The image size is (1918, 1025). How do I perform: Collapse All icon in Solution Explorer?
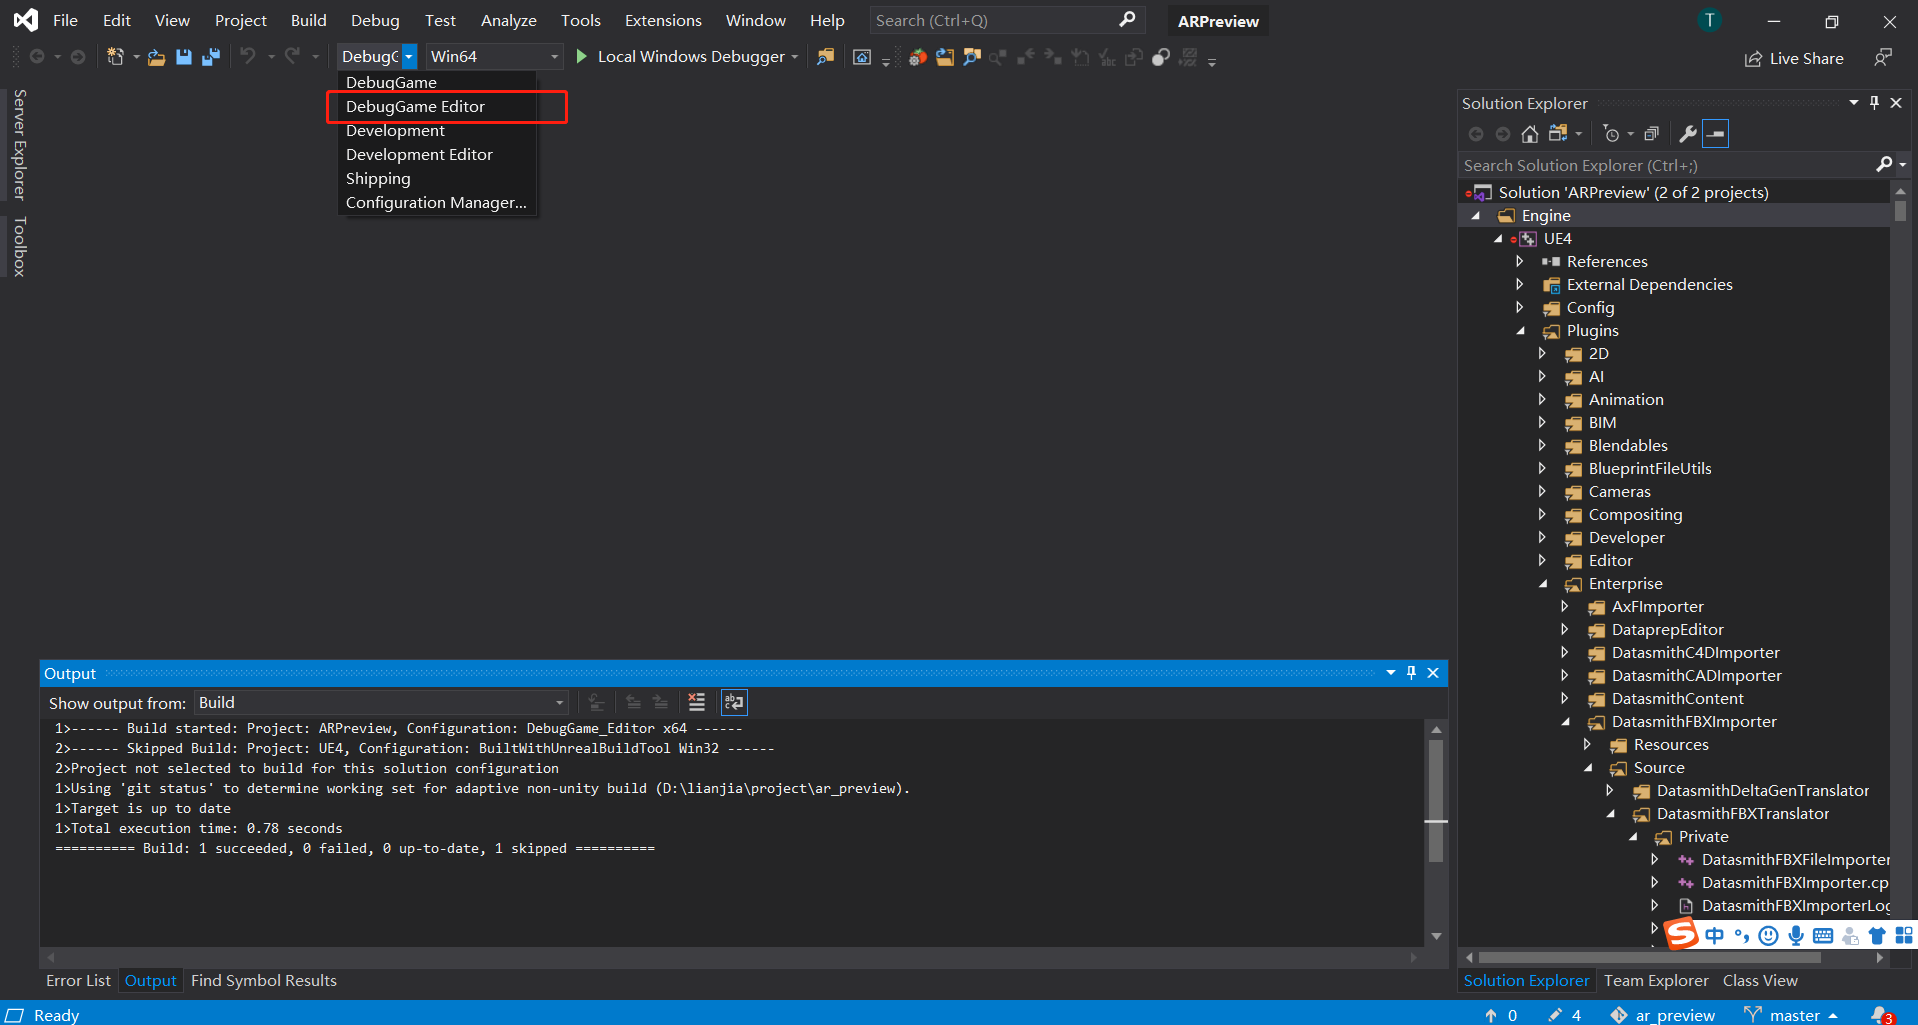[1651, 134]
